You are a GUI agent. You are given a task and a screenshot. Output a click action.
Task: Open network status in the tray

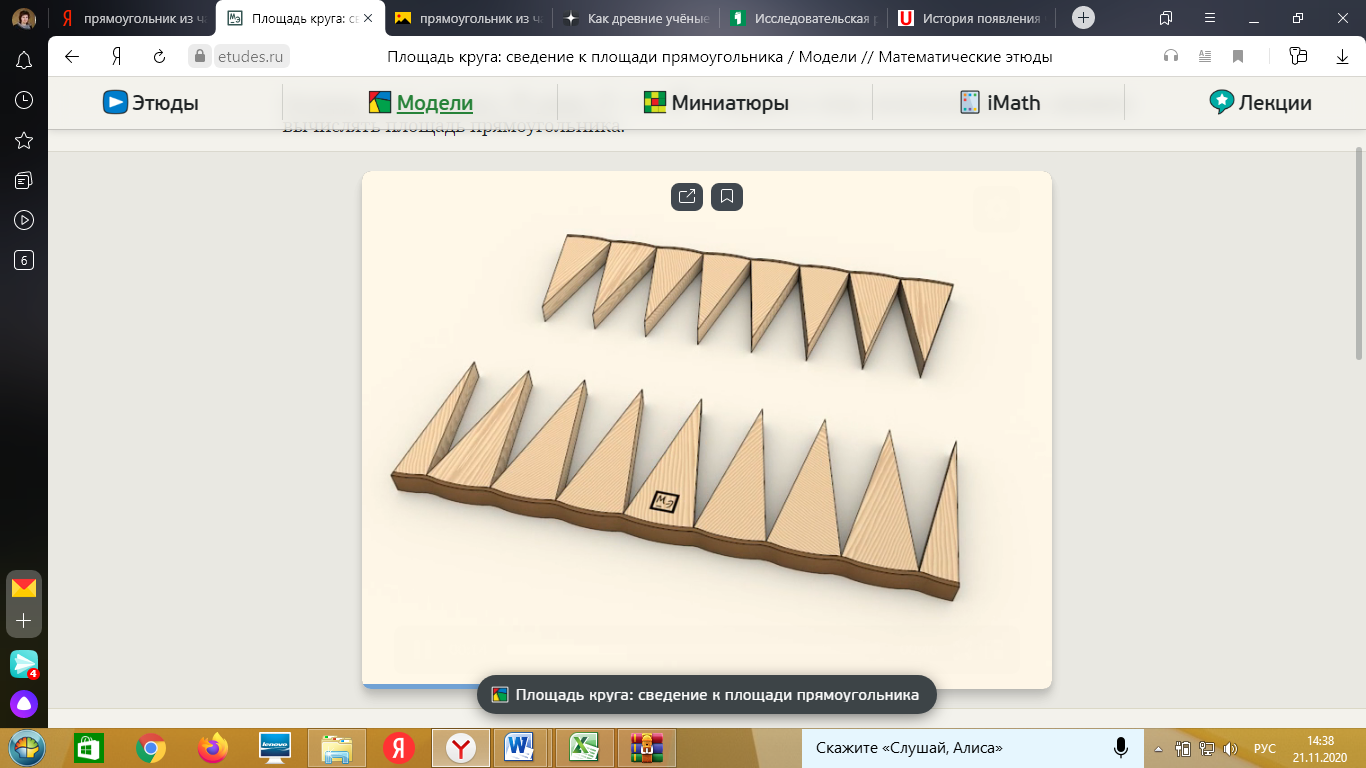pyautogui.click(x=1206, y=748)
